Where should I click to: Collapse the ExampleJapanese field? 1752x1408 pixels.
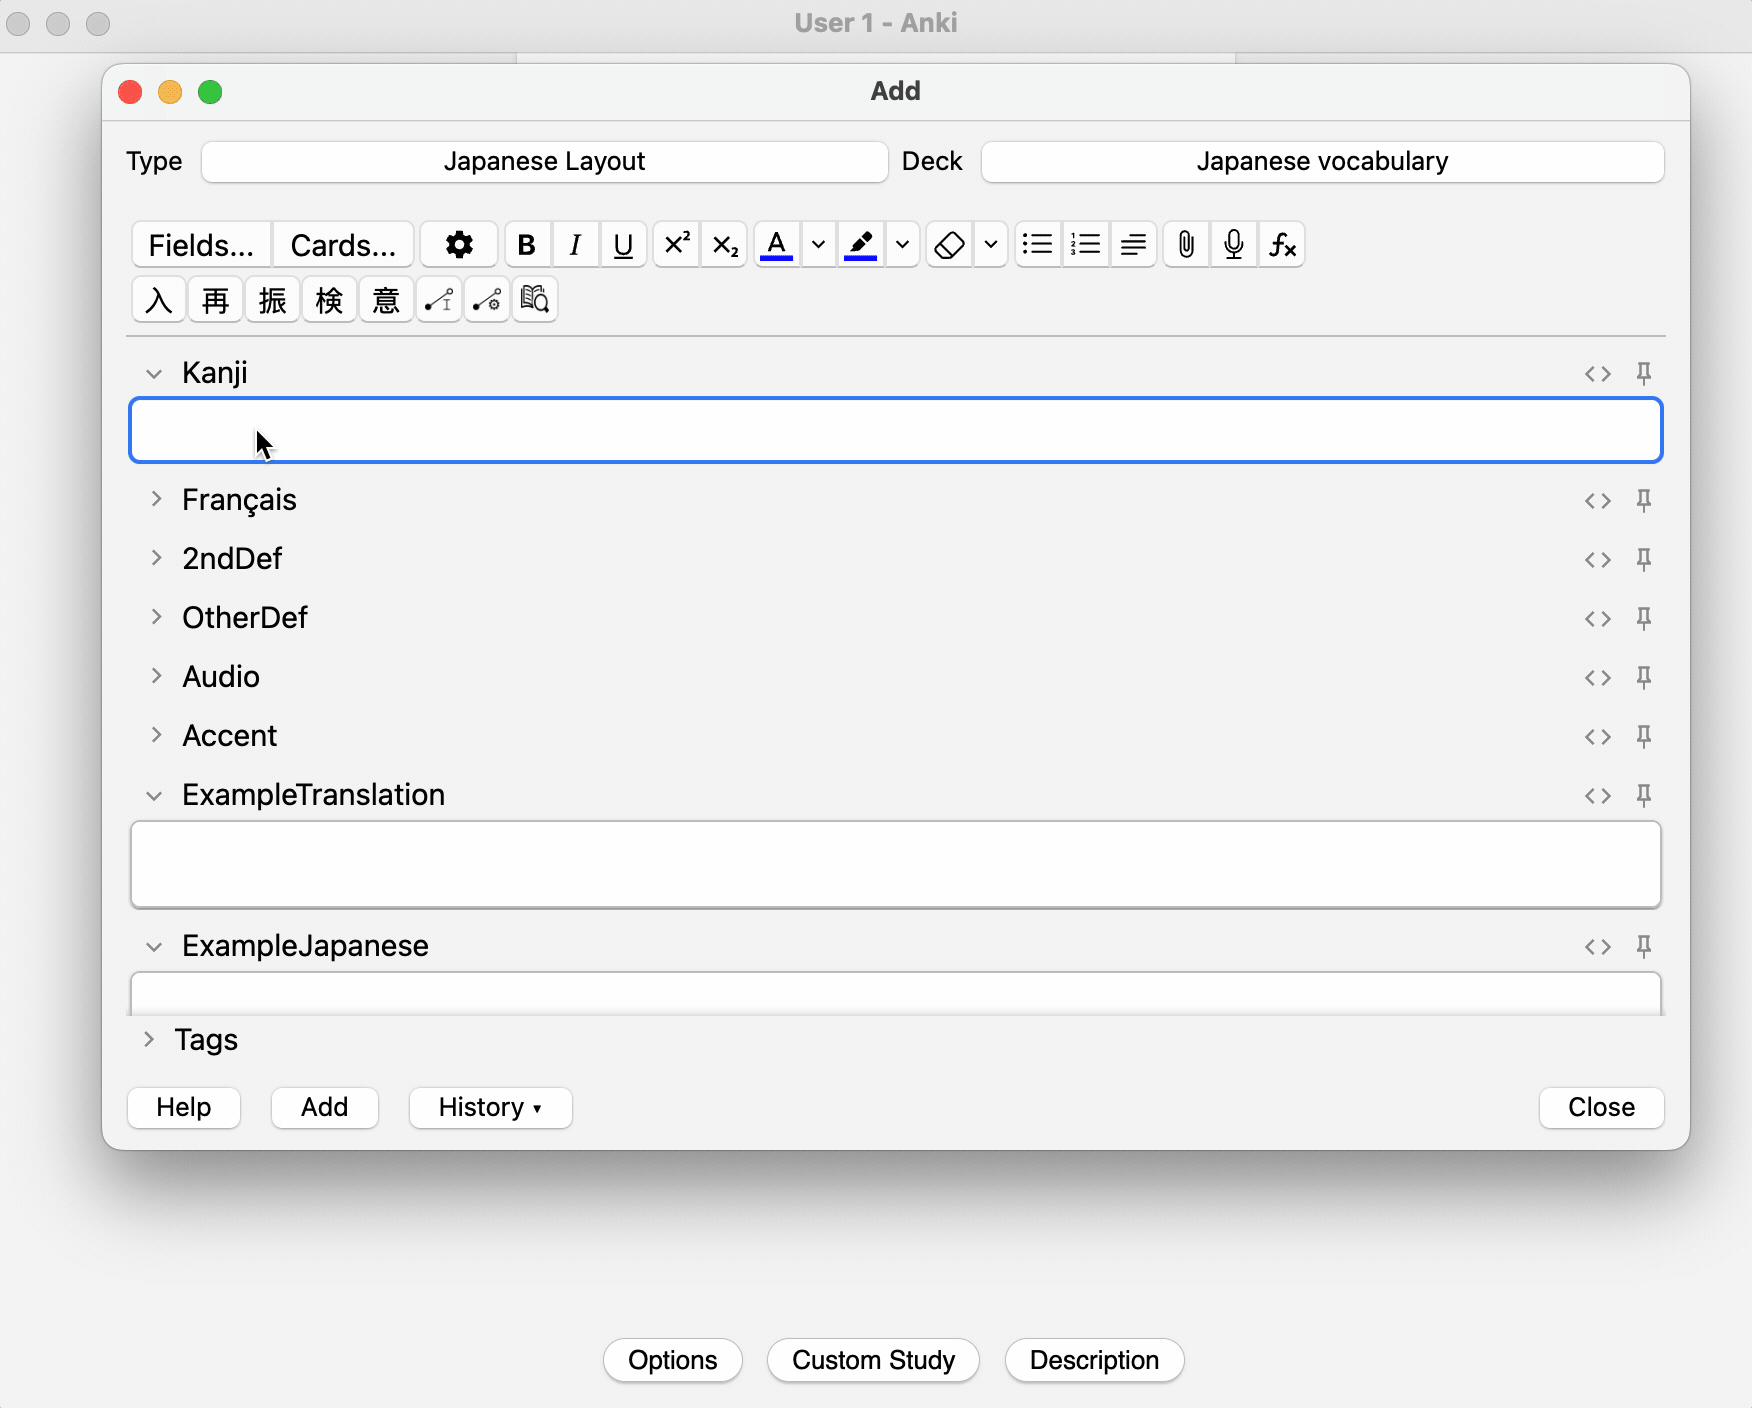pyautogui.click(x=154, y=947)
